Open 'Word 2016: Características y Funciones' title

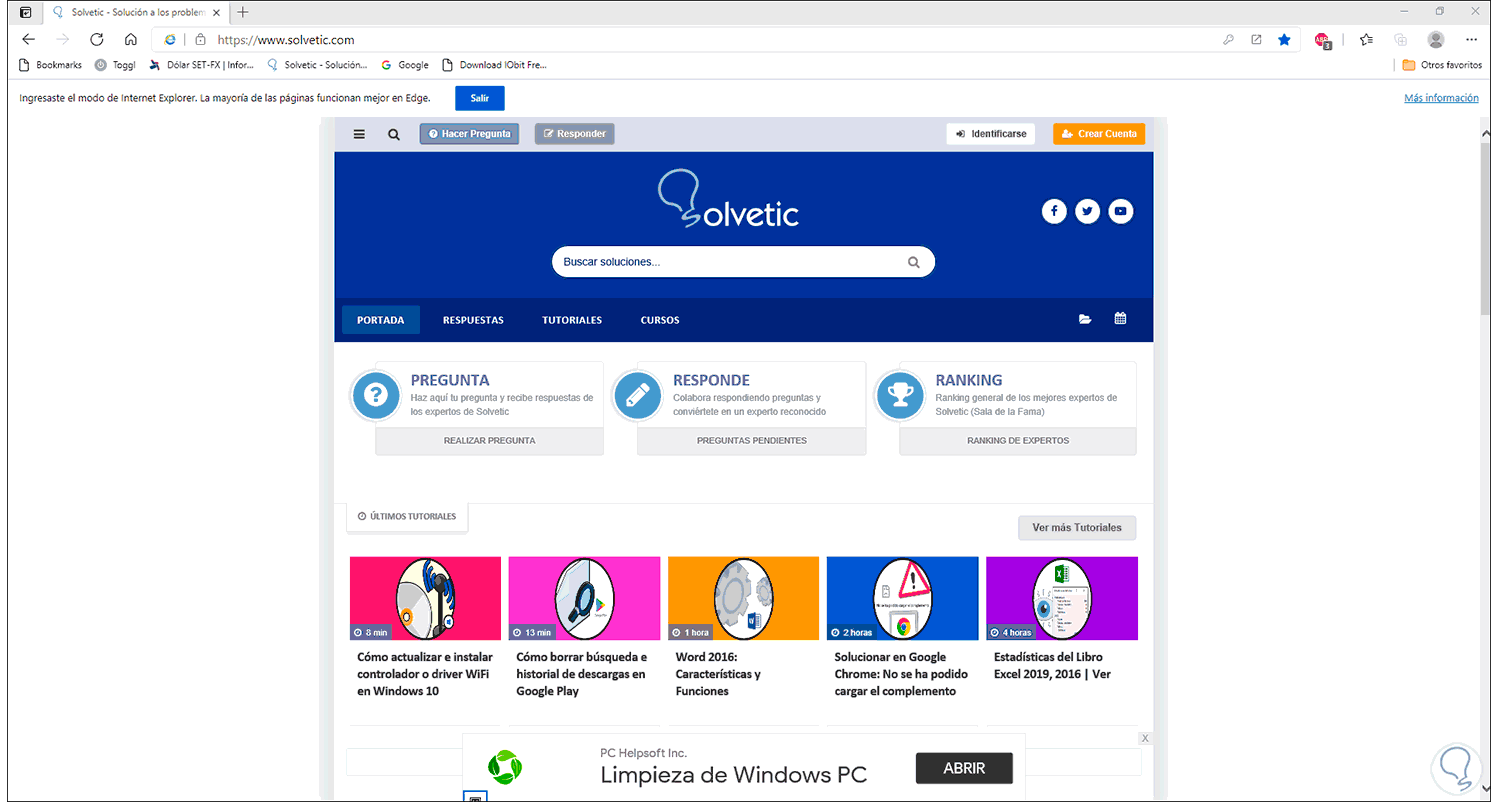click(719, 674)
